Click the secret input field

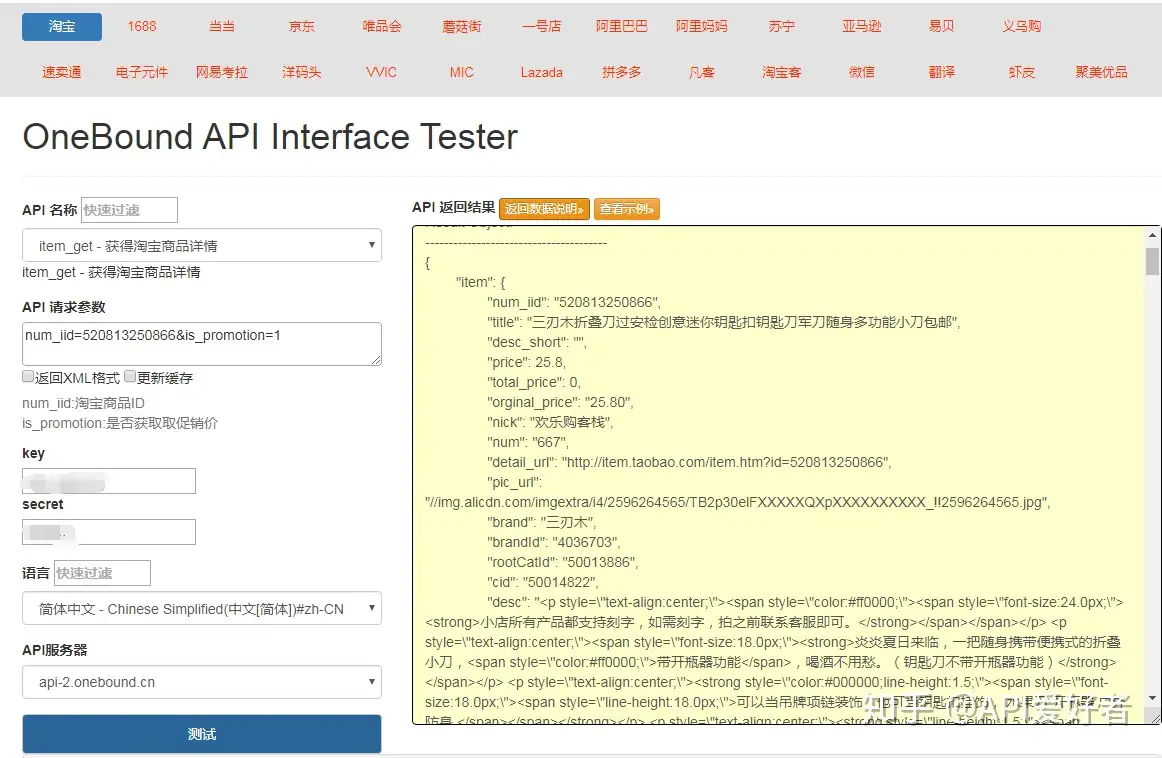tap(109, 532)
